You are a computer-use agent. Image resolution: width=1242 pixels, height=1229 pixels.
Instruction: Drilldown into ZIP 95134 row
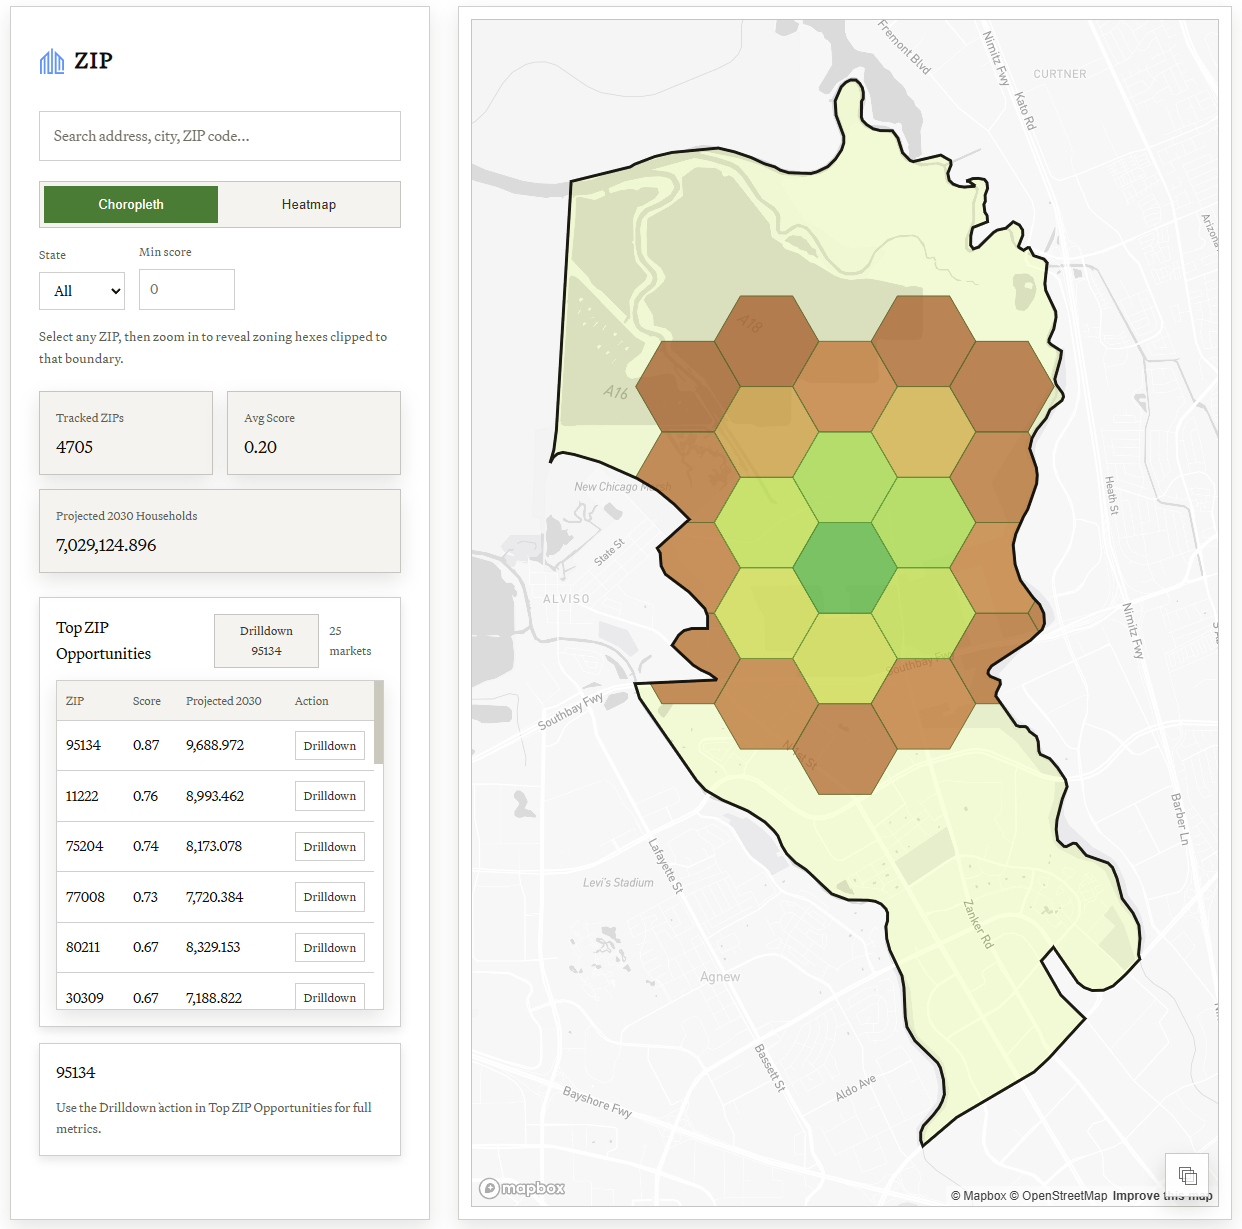tap(330, 746)
